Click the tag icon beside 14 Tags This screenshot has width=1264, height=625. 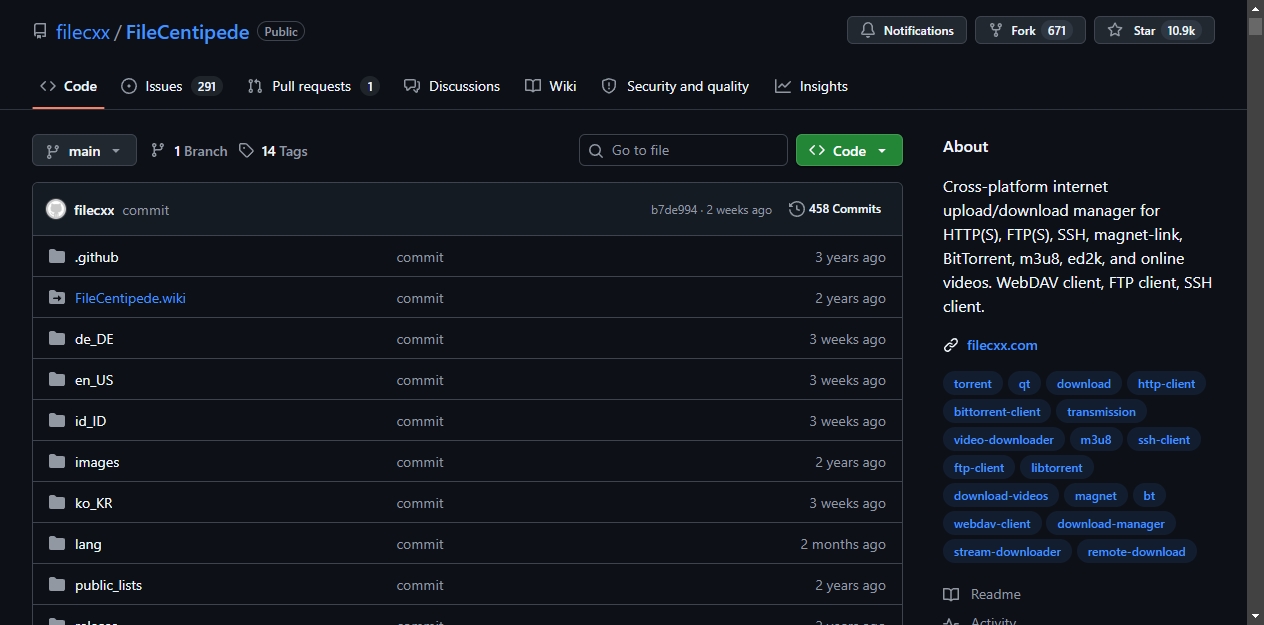(246, 151)
